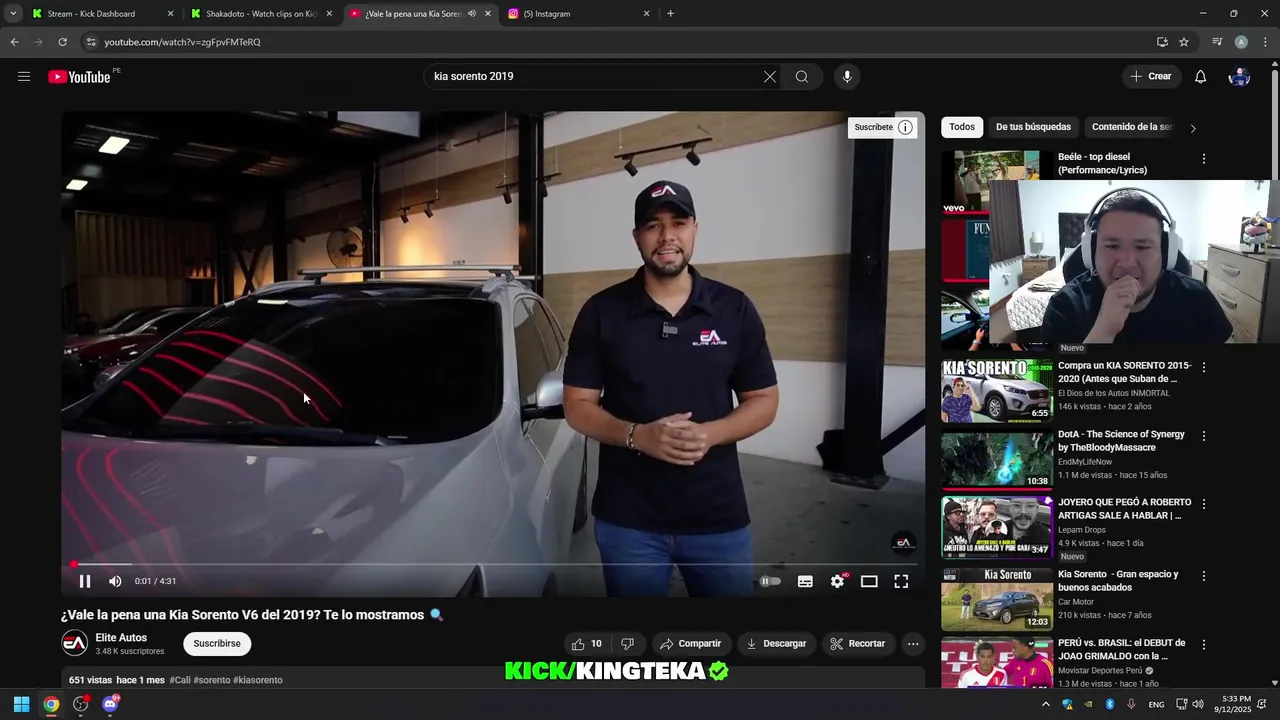Open Chrome three-dot menu

[x=1266, y=42]
